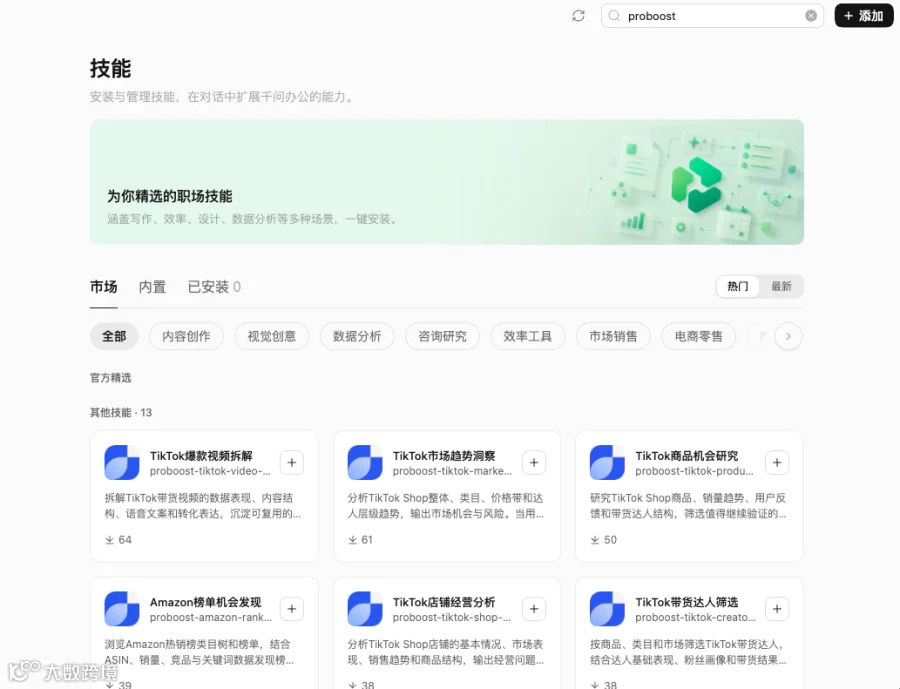The image size is (900, 689).
Task: Click the proboost-tiktok-video- identifier text
Action: [210, 471]
